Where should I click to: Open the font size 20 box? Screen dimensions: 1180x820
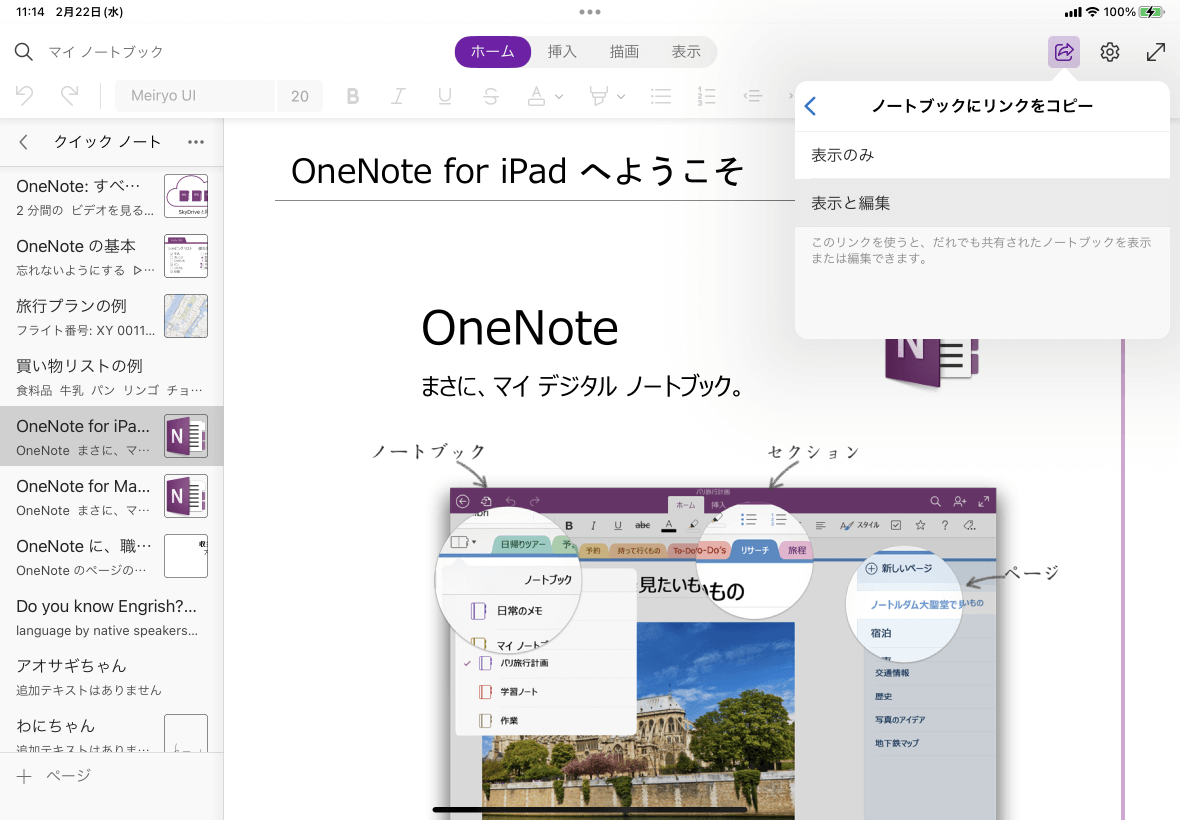pos(300,96)
